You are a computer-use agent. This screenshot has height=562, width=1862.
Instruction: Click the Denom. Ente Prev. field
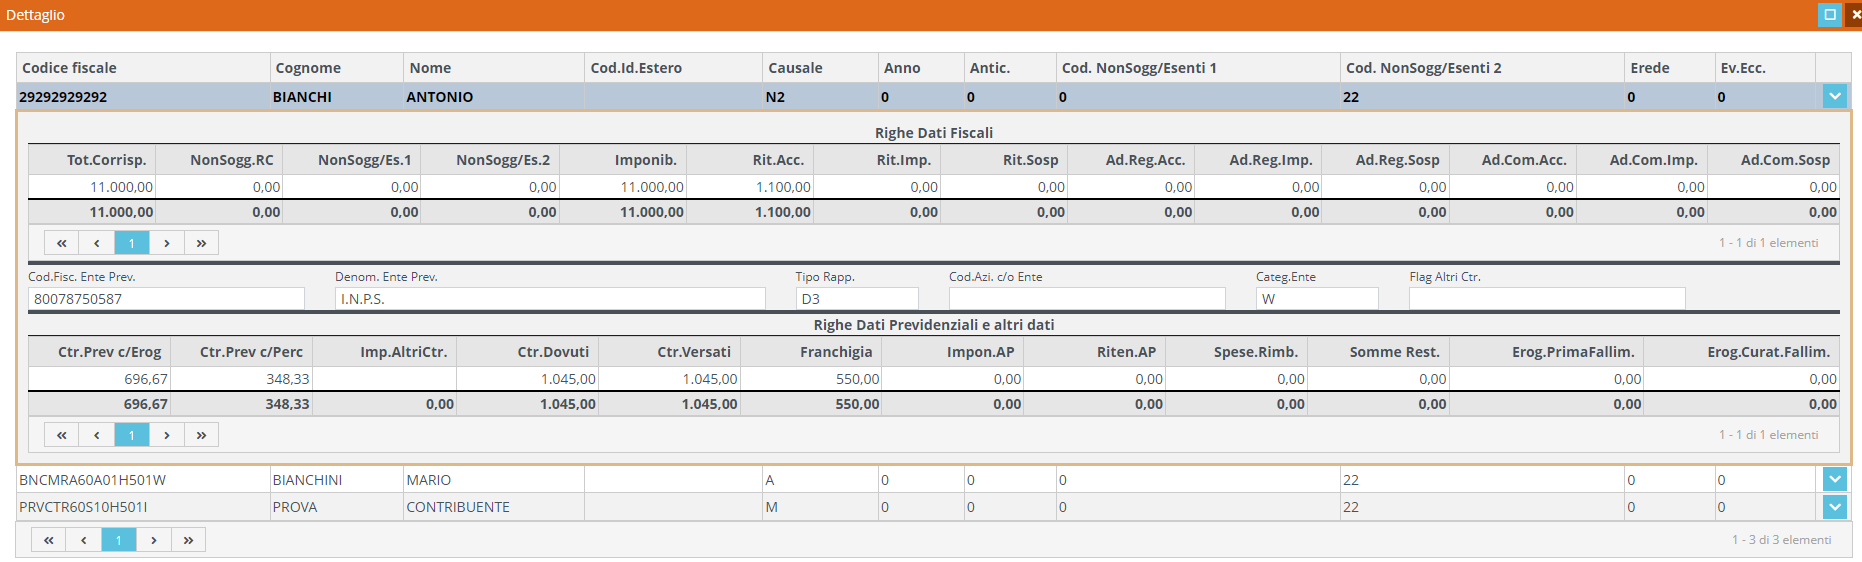[x=550, y=299]
